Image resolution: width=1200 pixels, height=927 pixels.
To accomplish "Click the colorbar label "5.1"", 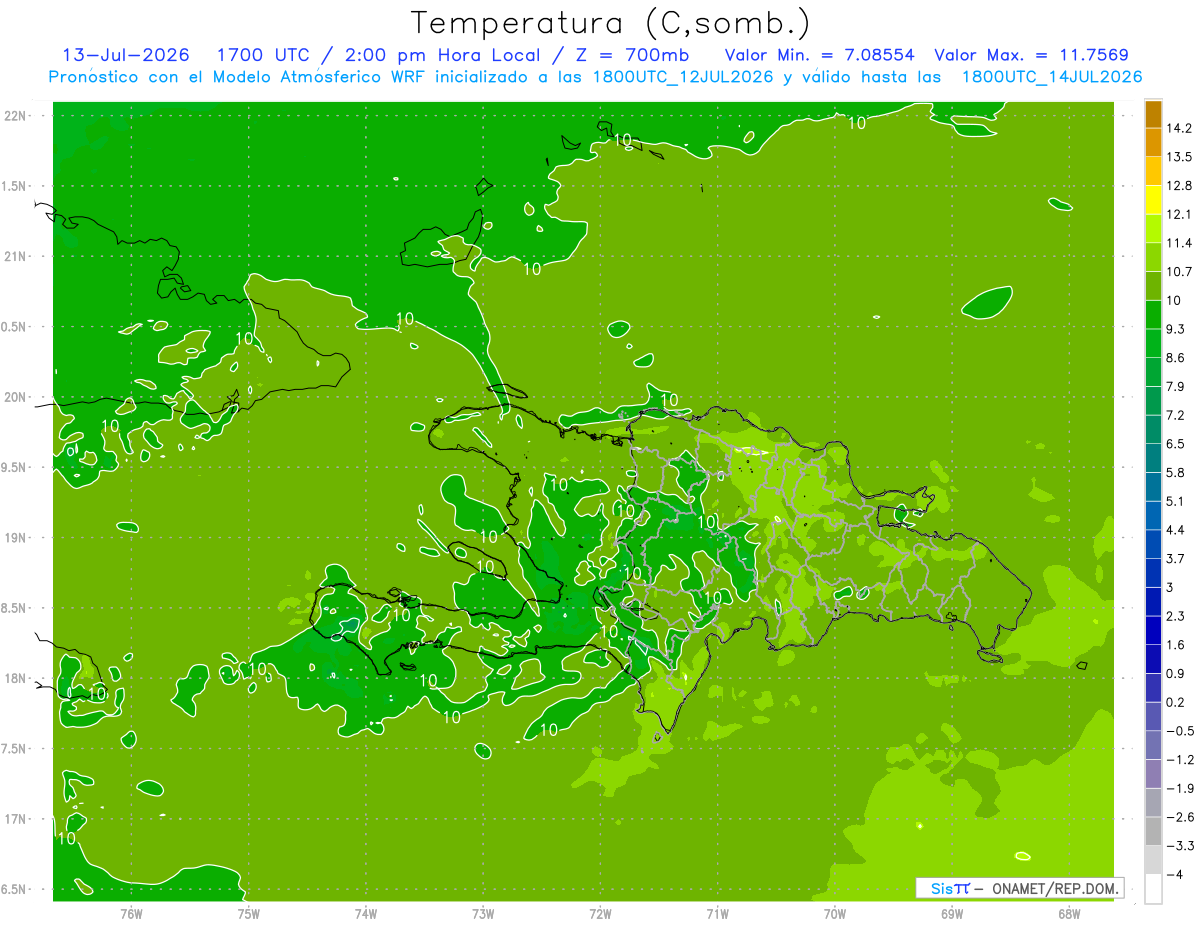I will tap(1176, 501).
